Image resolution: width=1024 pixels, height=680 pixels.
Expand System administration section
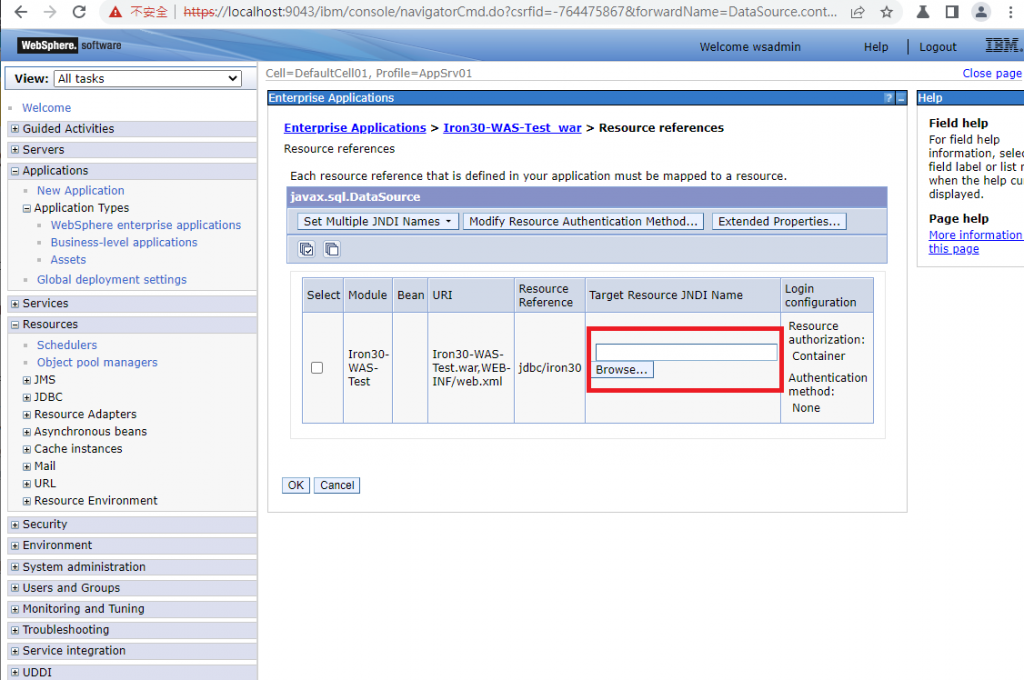point(15,567)
